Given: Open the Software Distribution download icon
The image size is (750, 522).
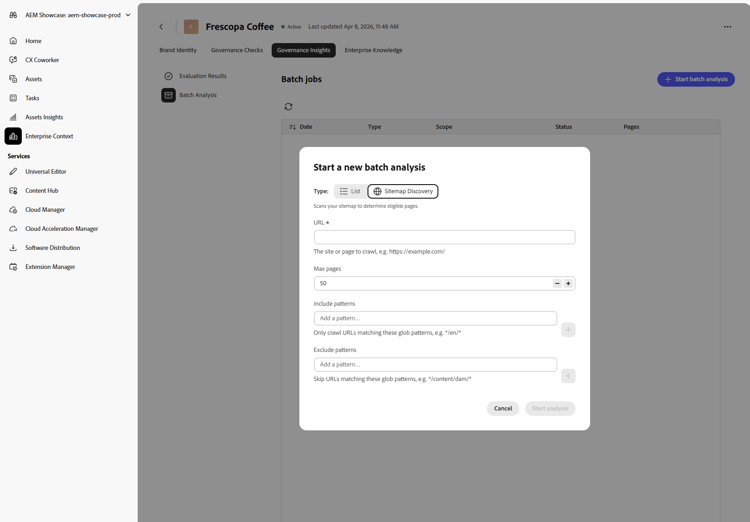Looking at the screenshot, I should (x=13, y=248).
